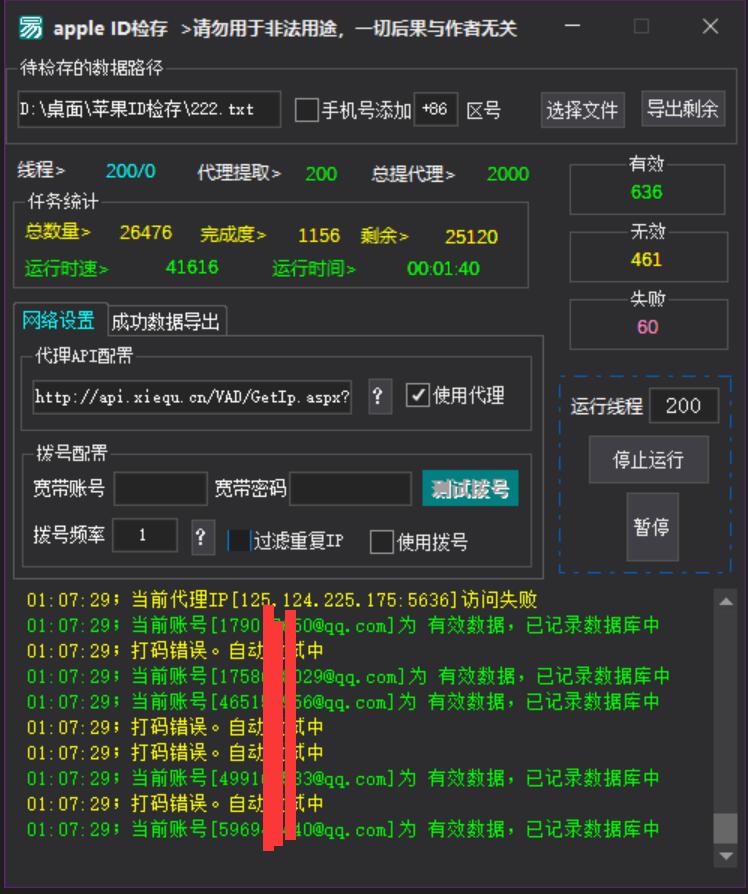Enable the 手机号添加 checkbox
The width and height of the screenshot is (748, 894).
(307, 110)
